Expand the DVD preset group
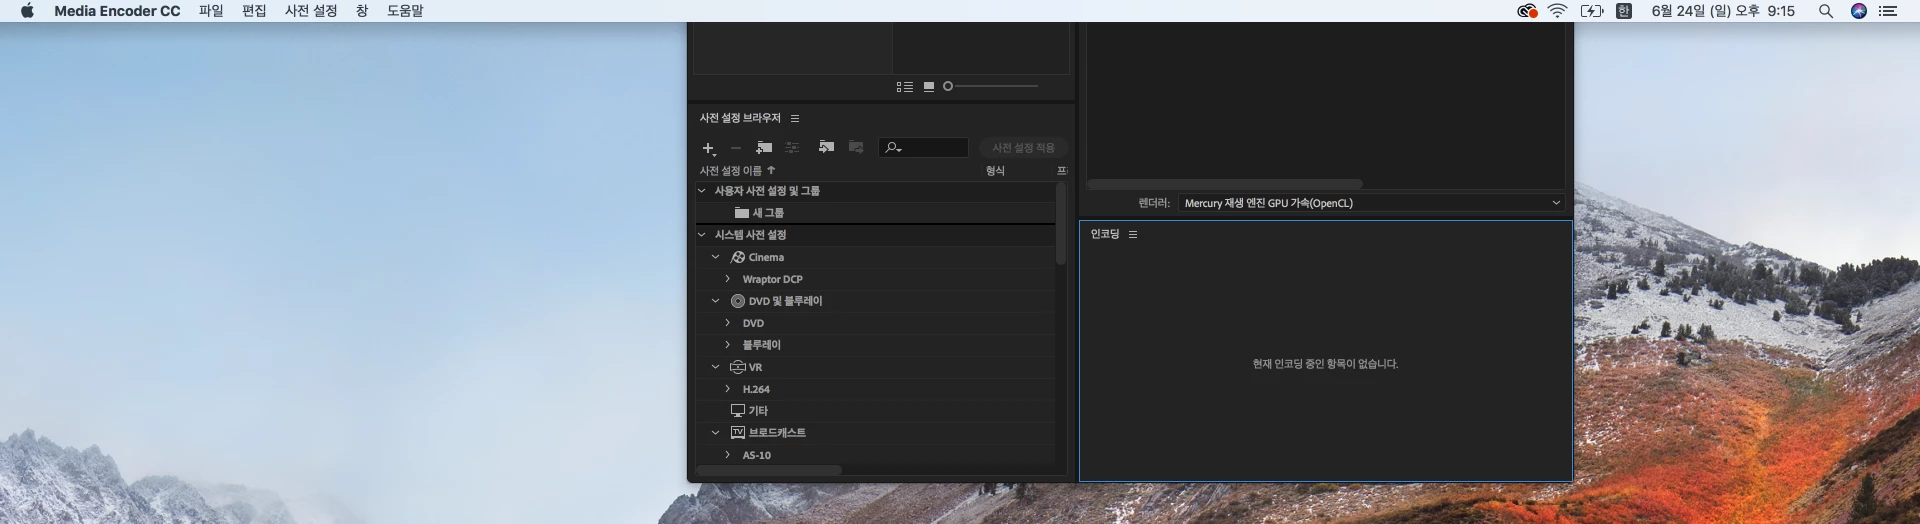 click(x=728, y=323)
